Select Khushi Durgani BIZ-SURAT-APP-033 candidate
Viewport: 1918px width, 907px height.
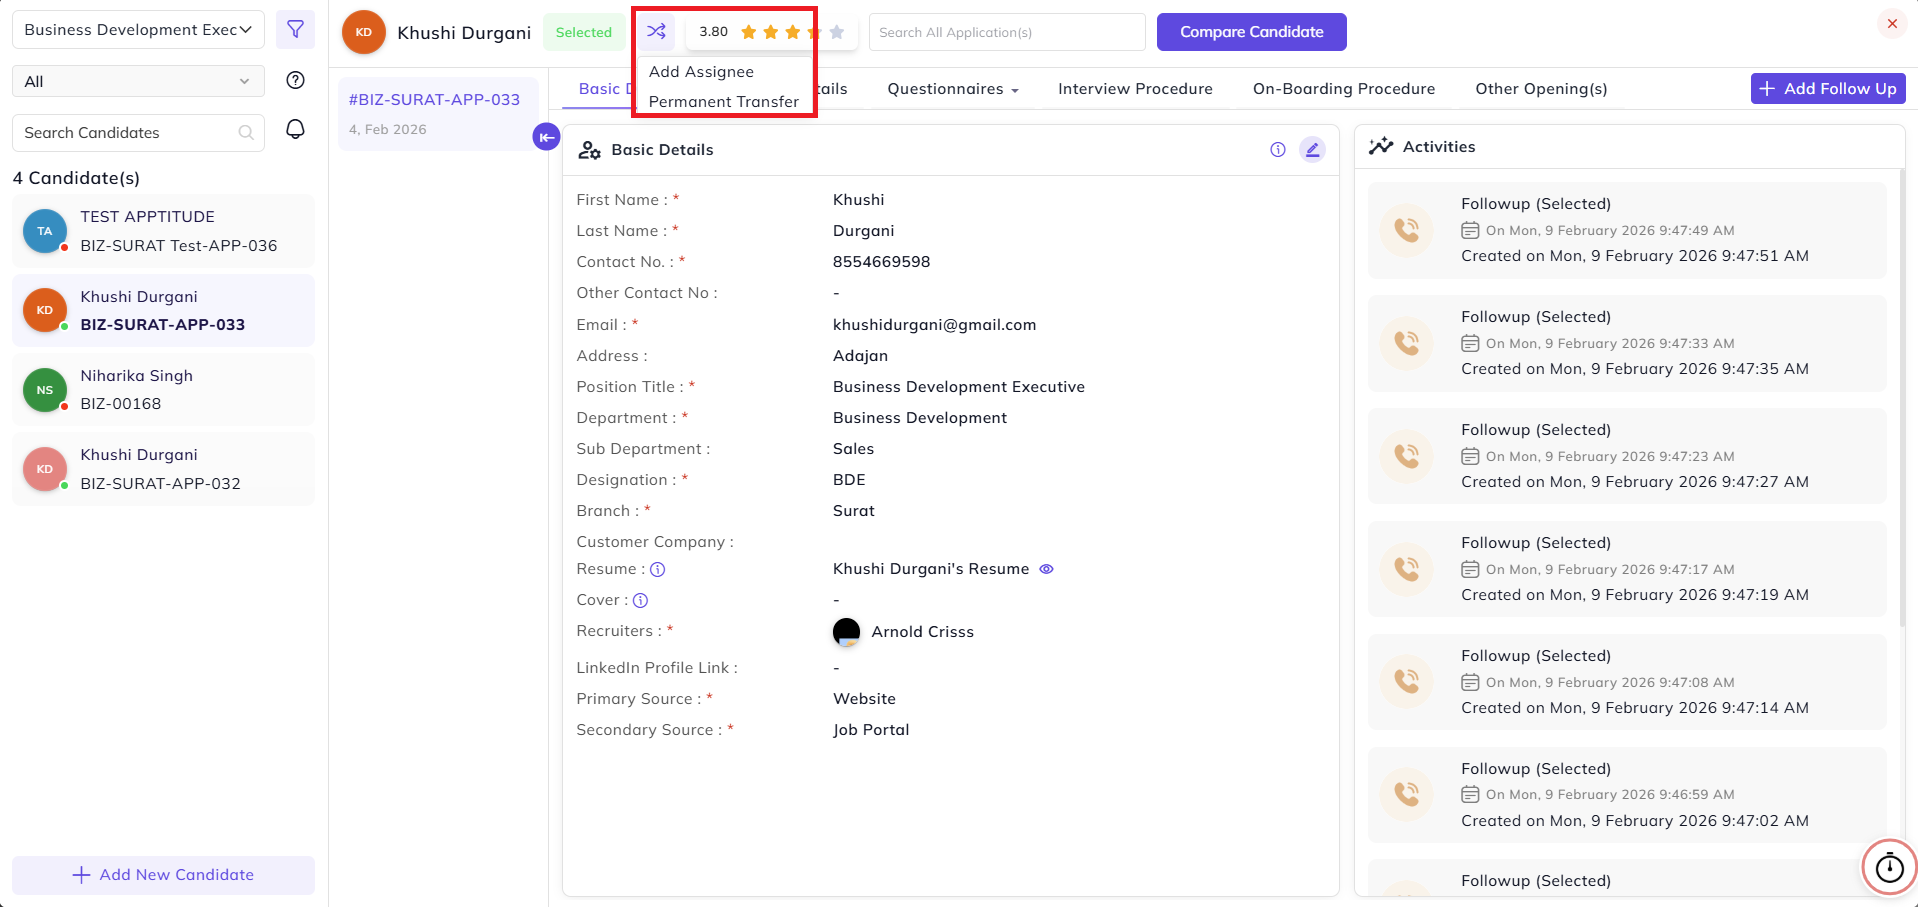(x=163, y=311)
